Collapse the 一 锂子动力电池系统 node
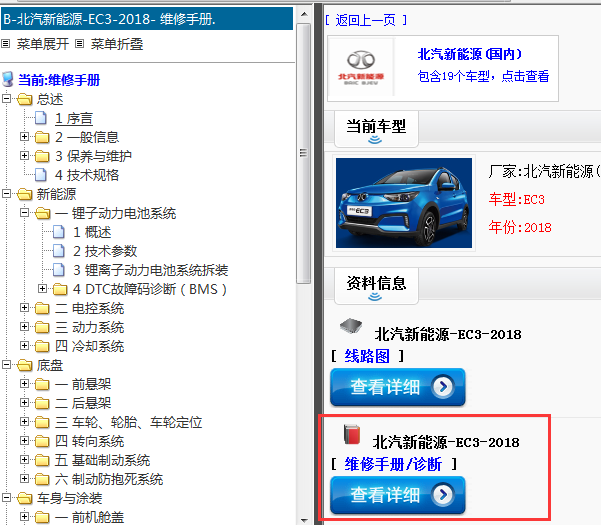Image resolution: width=601 pixels, height=525 pixels. pyautogui.click(x=24, y=213)
